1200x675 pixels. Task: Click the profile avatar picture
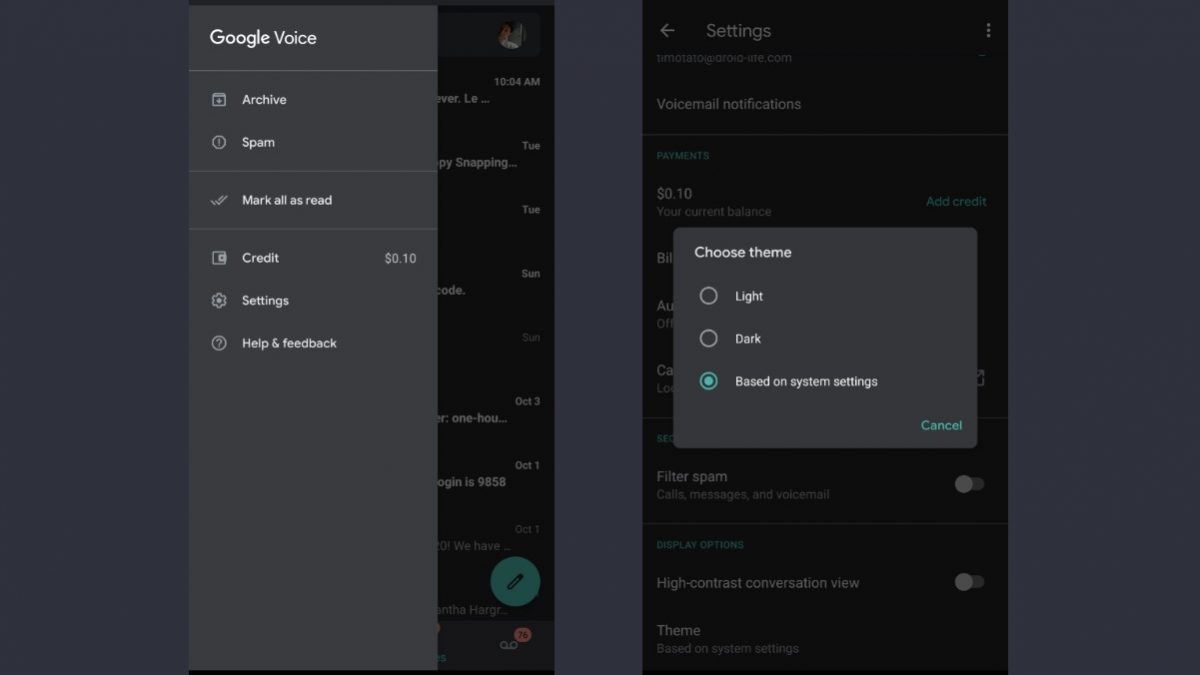[x=512, y=35]
